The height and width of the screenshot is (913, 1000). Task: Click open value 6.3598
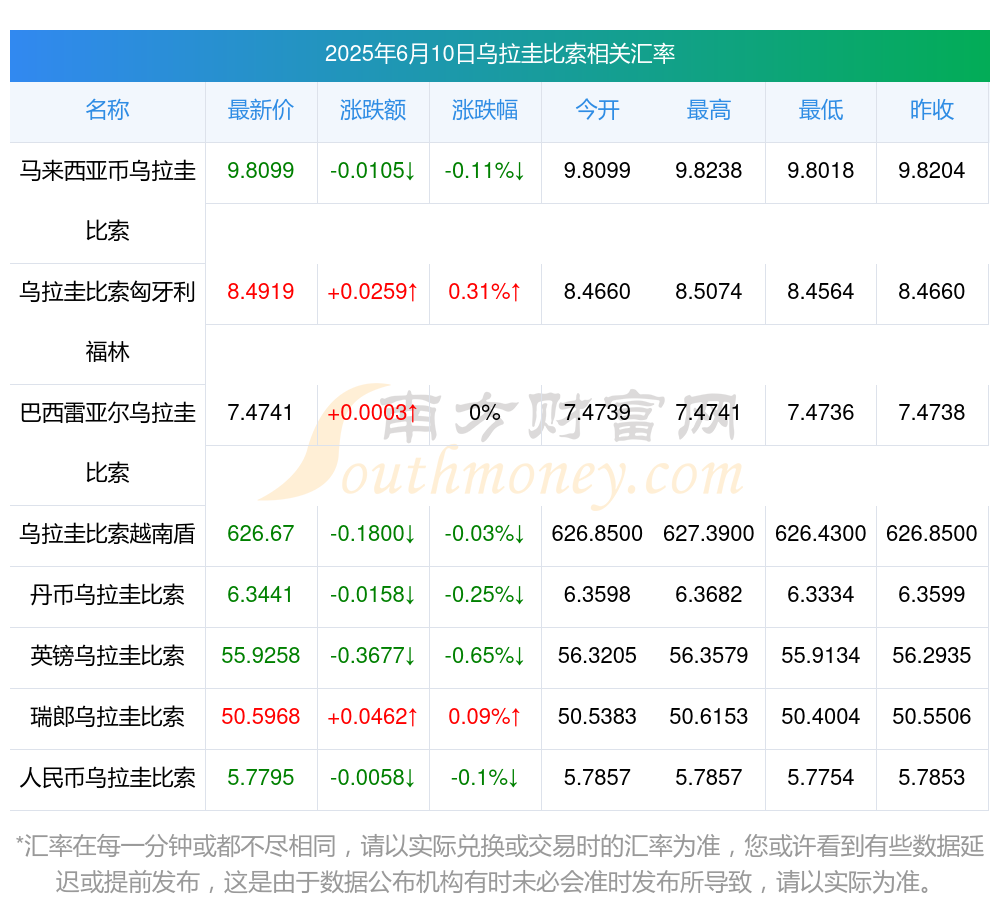click(x=597, y=594)
